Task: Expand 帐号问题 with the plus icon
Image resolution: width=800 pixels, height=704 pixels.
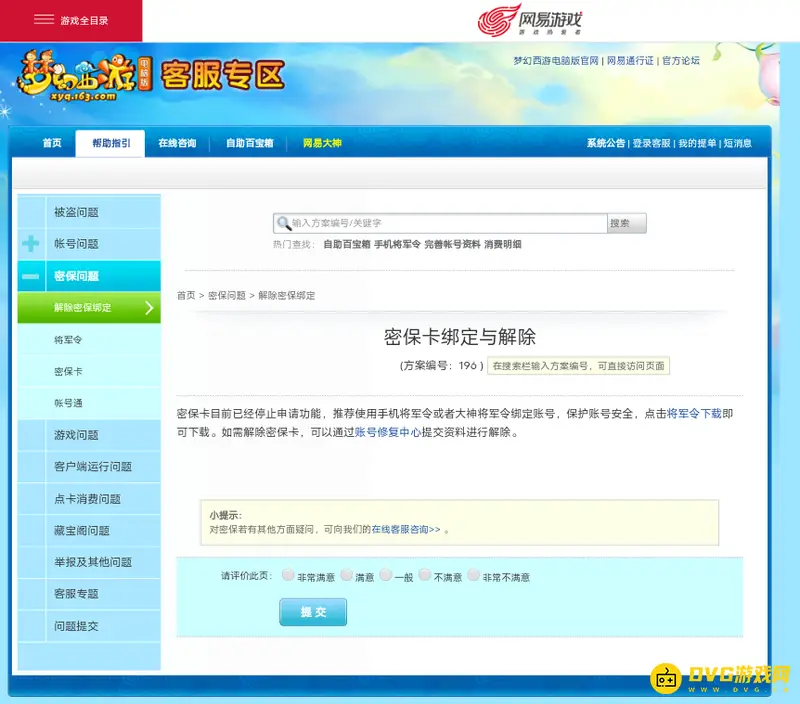Action: 31,244
